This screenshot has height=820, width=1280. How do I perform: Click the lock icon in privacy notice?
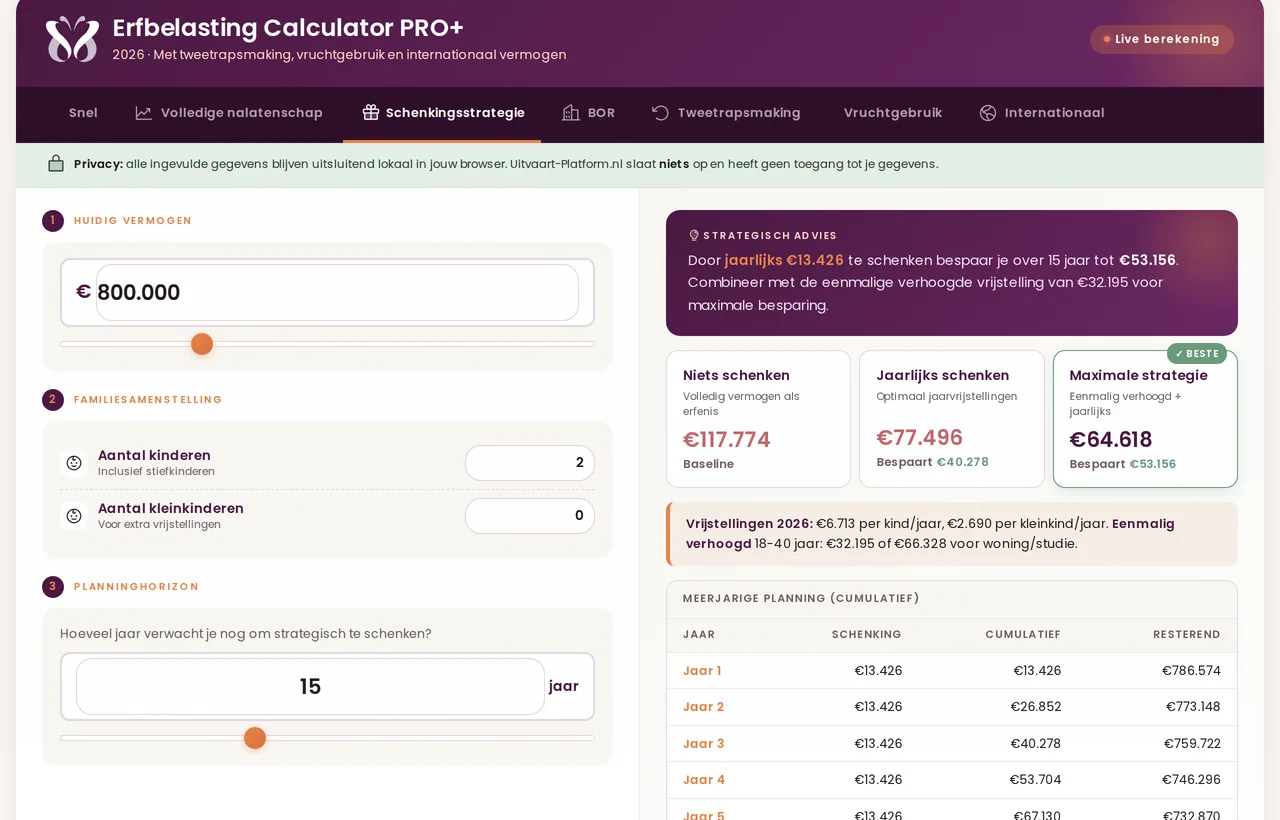coord(56,164)
